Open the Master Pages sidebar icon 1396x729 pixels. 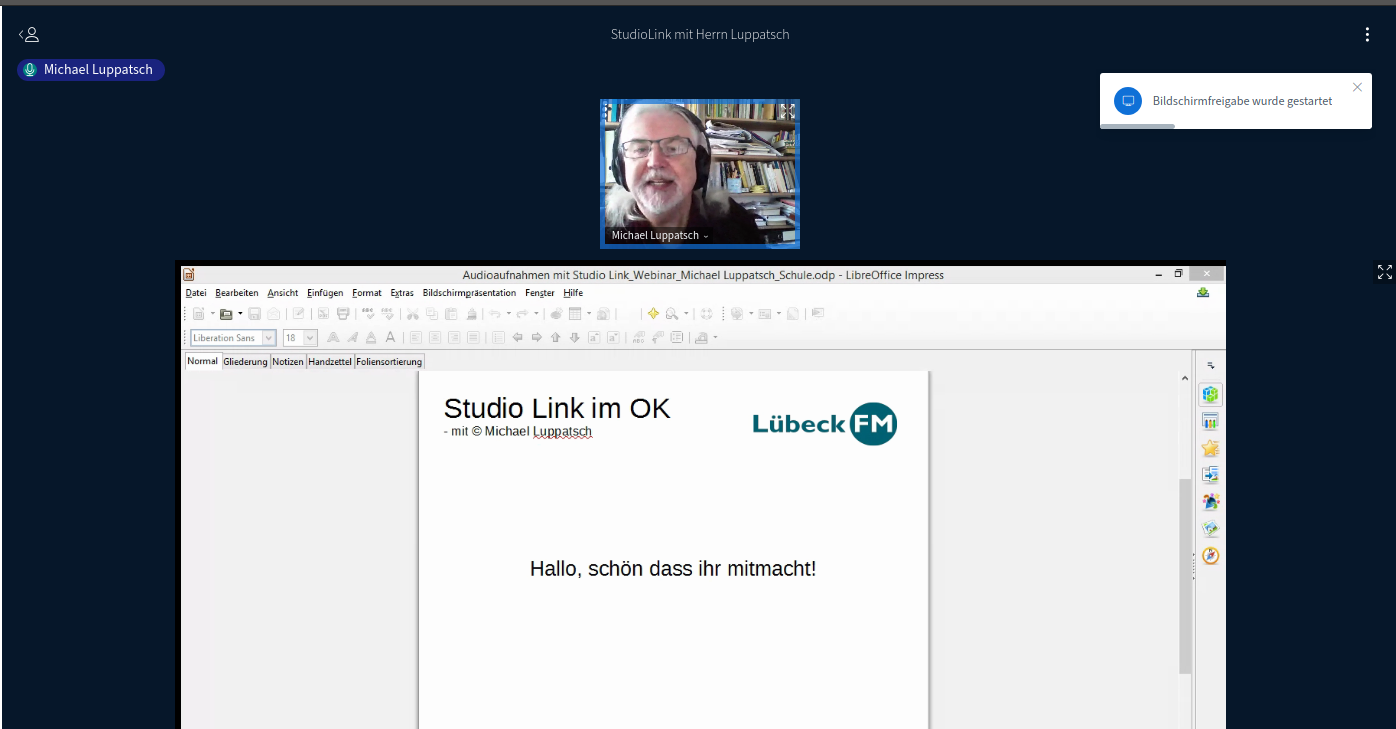pos(1210,421)
